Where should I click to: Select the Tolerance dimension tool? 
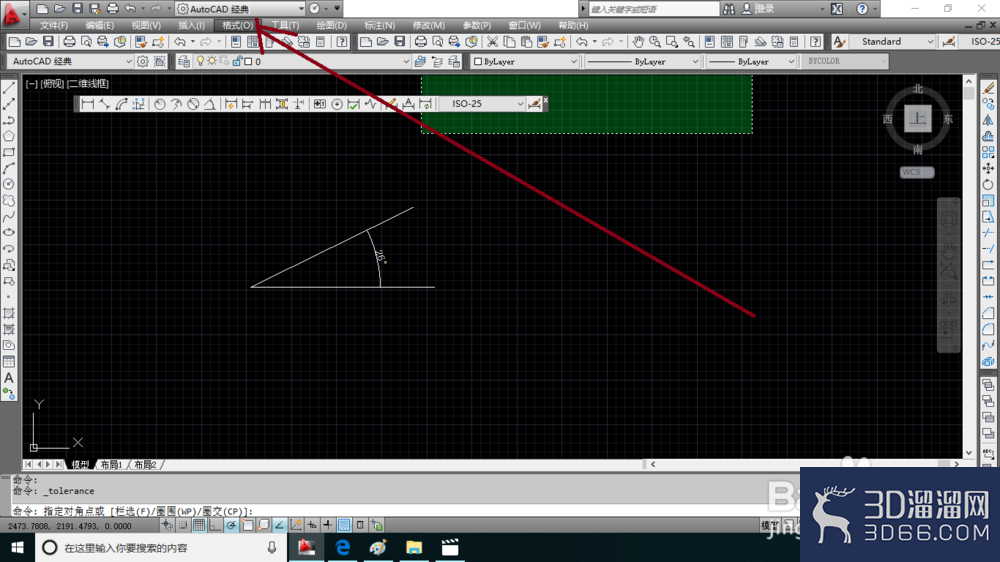(320, 104)
